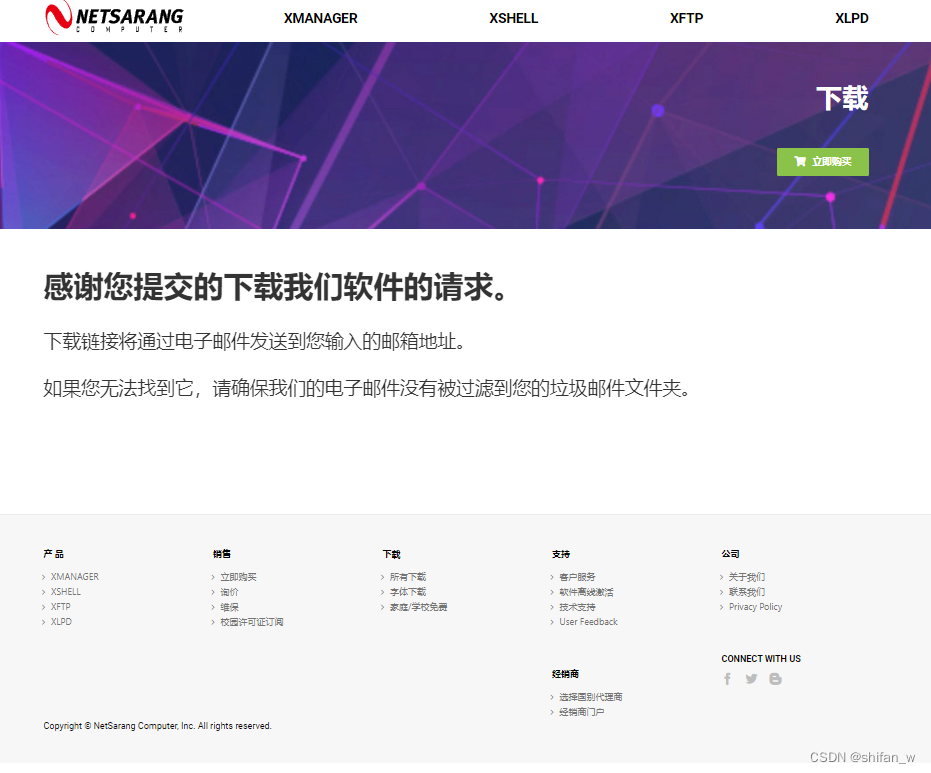This screenshot has width=931, height=773.
Task: Open the 客户服务 support link
Action: pyautogui.click(x=577, y=576)
